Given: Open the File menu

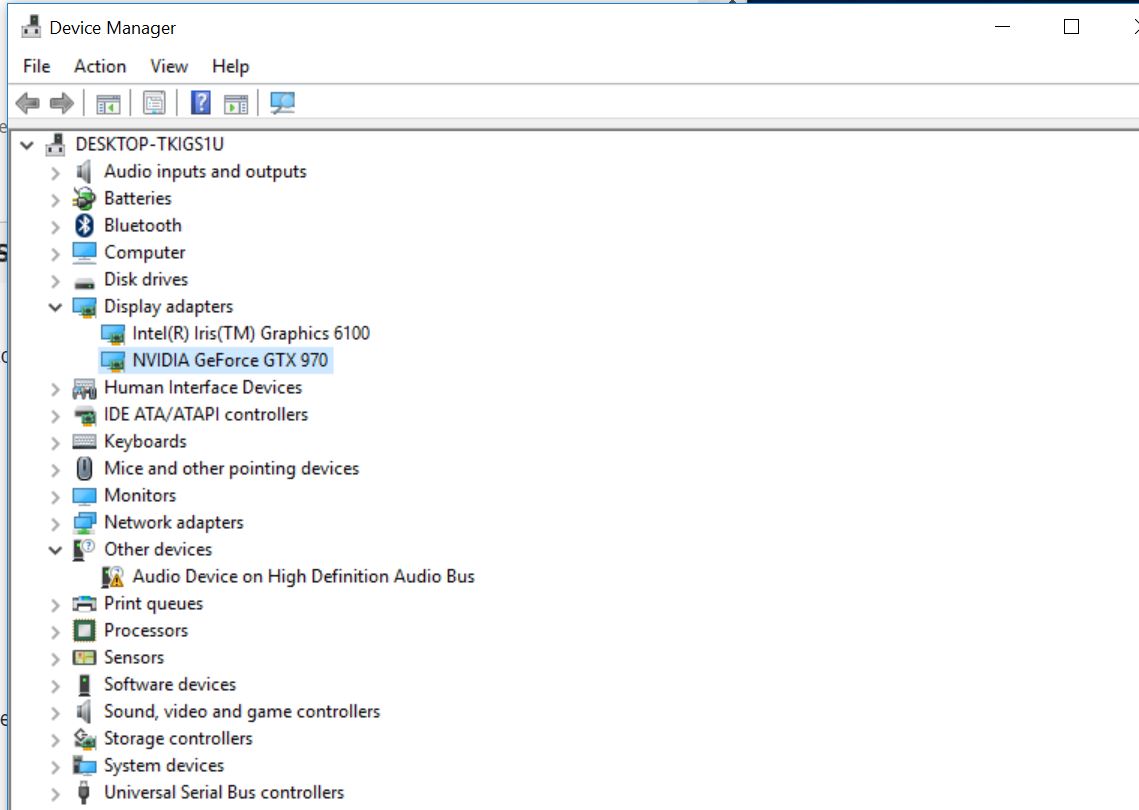Looking at the screenshot, I should 36,66.
